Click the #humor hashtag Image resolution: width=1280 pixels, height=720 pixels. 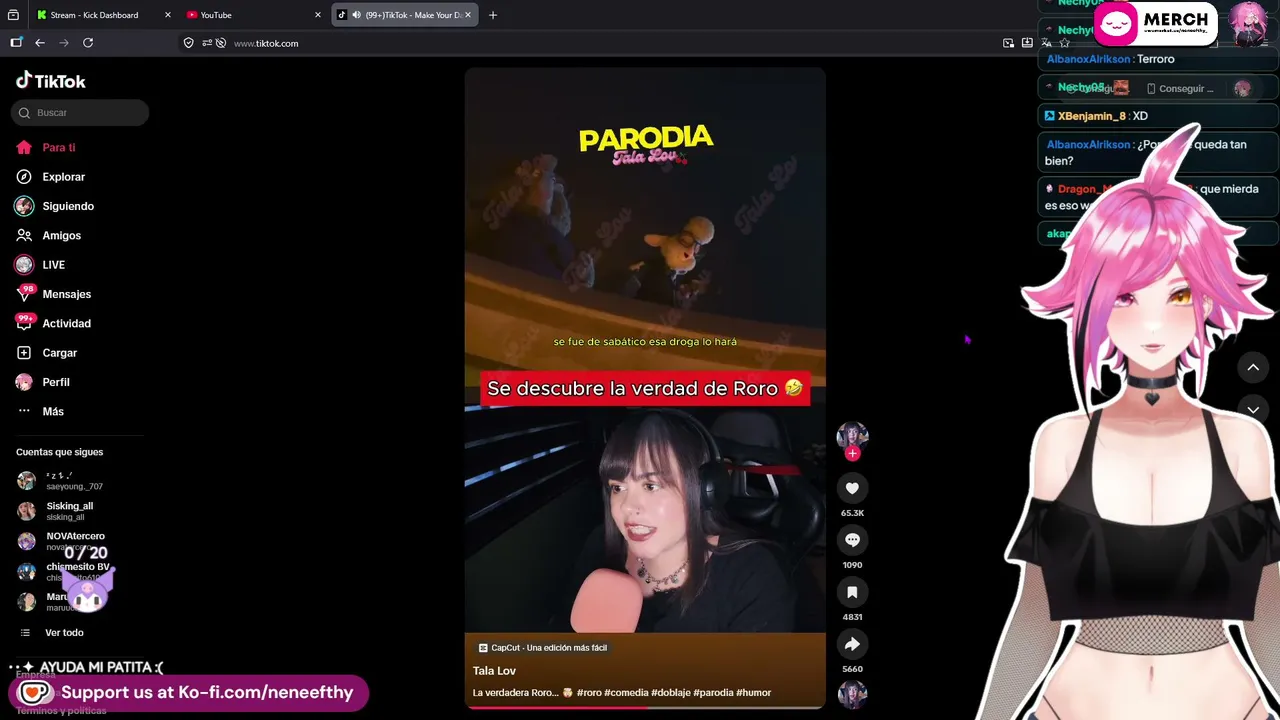(754, 693)
